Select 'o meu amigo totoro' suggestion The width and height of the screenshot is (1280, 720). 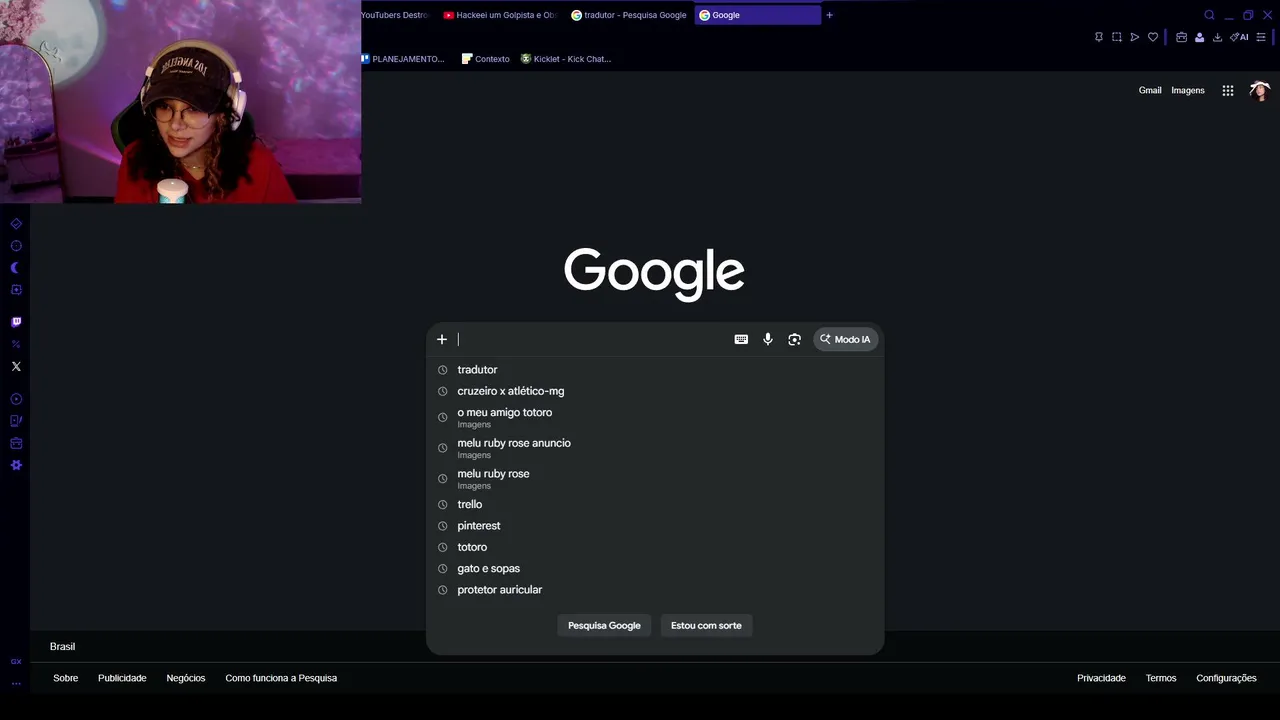coord(655,417)
